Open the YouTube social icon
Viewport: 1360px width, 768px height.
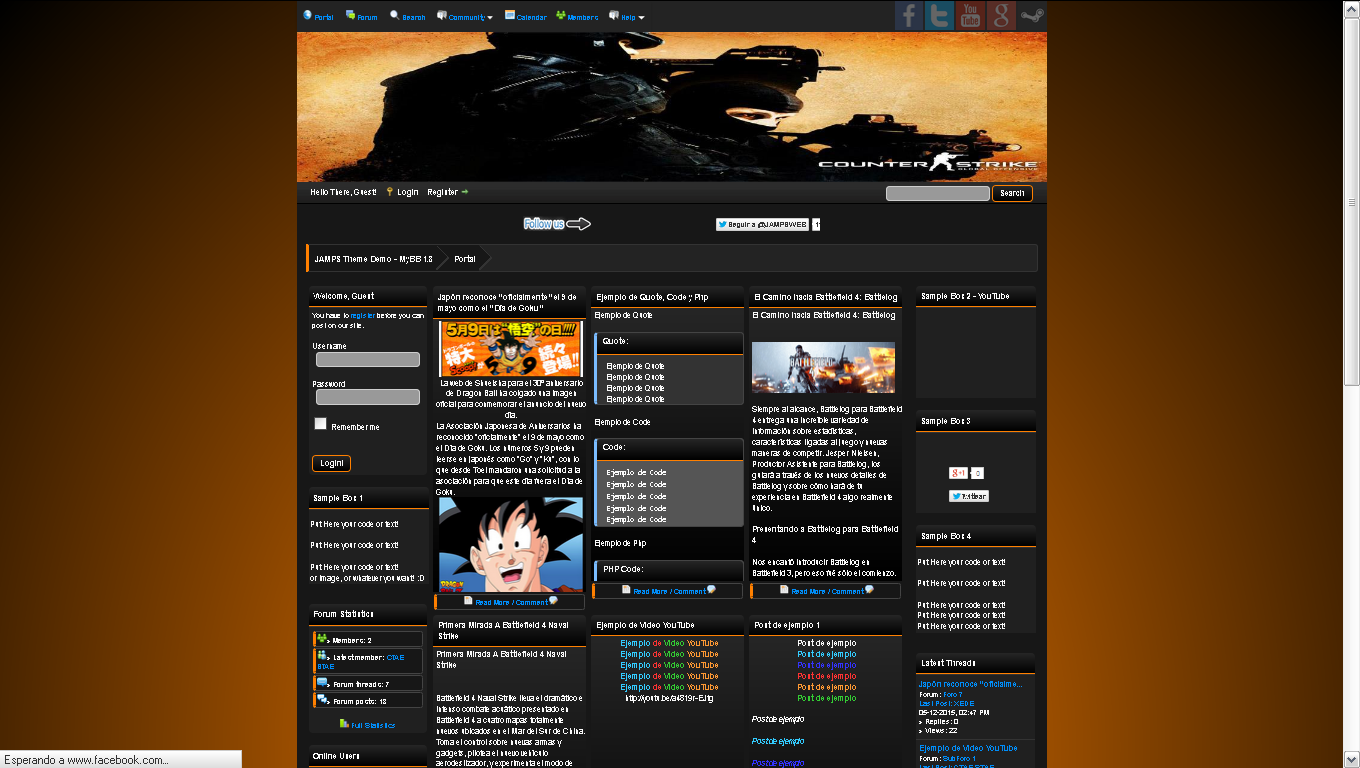pyautogui.click(x=970, y=16)
